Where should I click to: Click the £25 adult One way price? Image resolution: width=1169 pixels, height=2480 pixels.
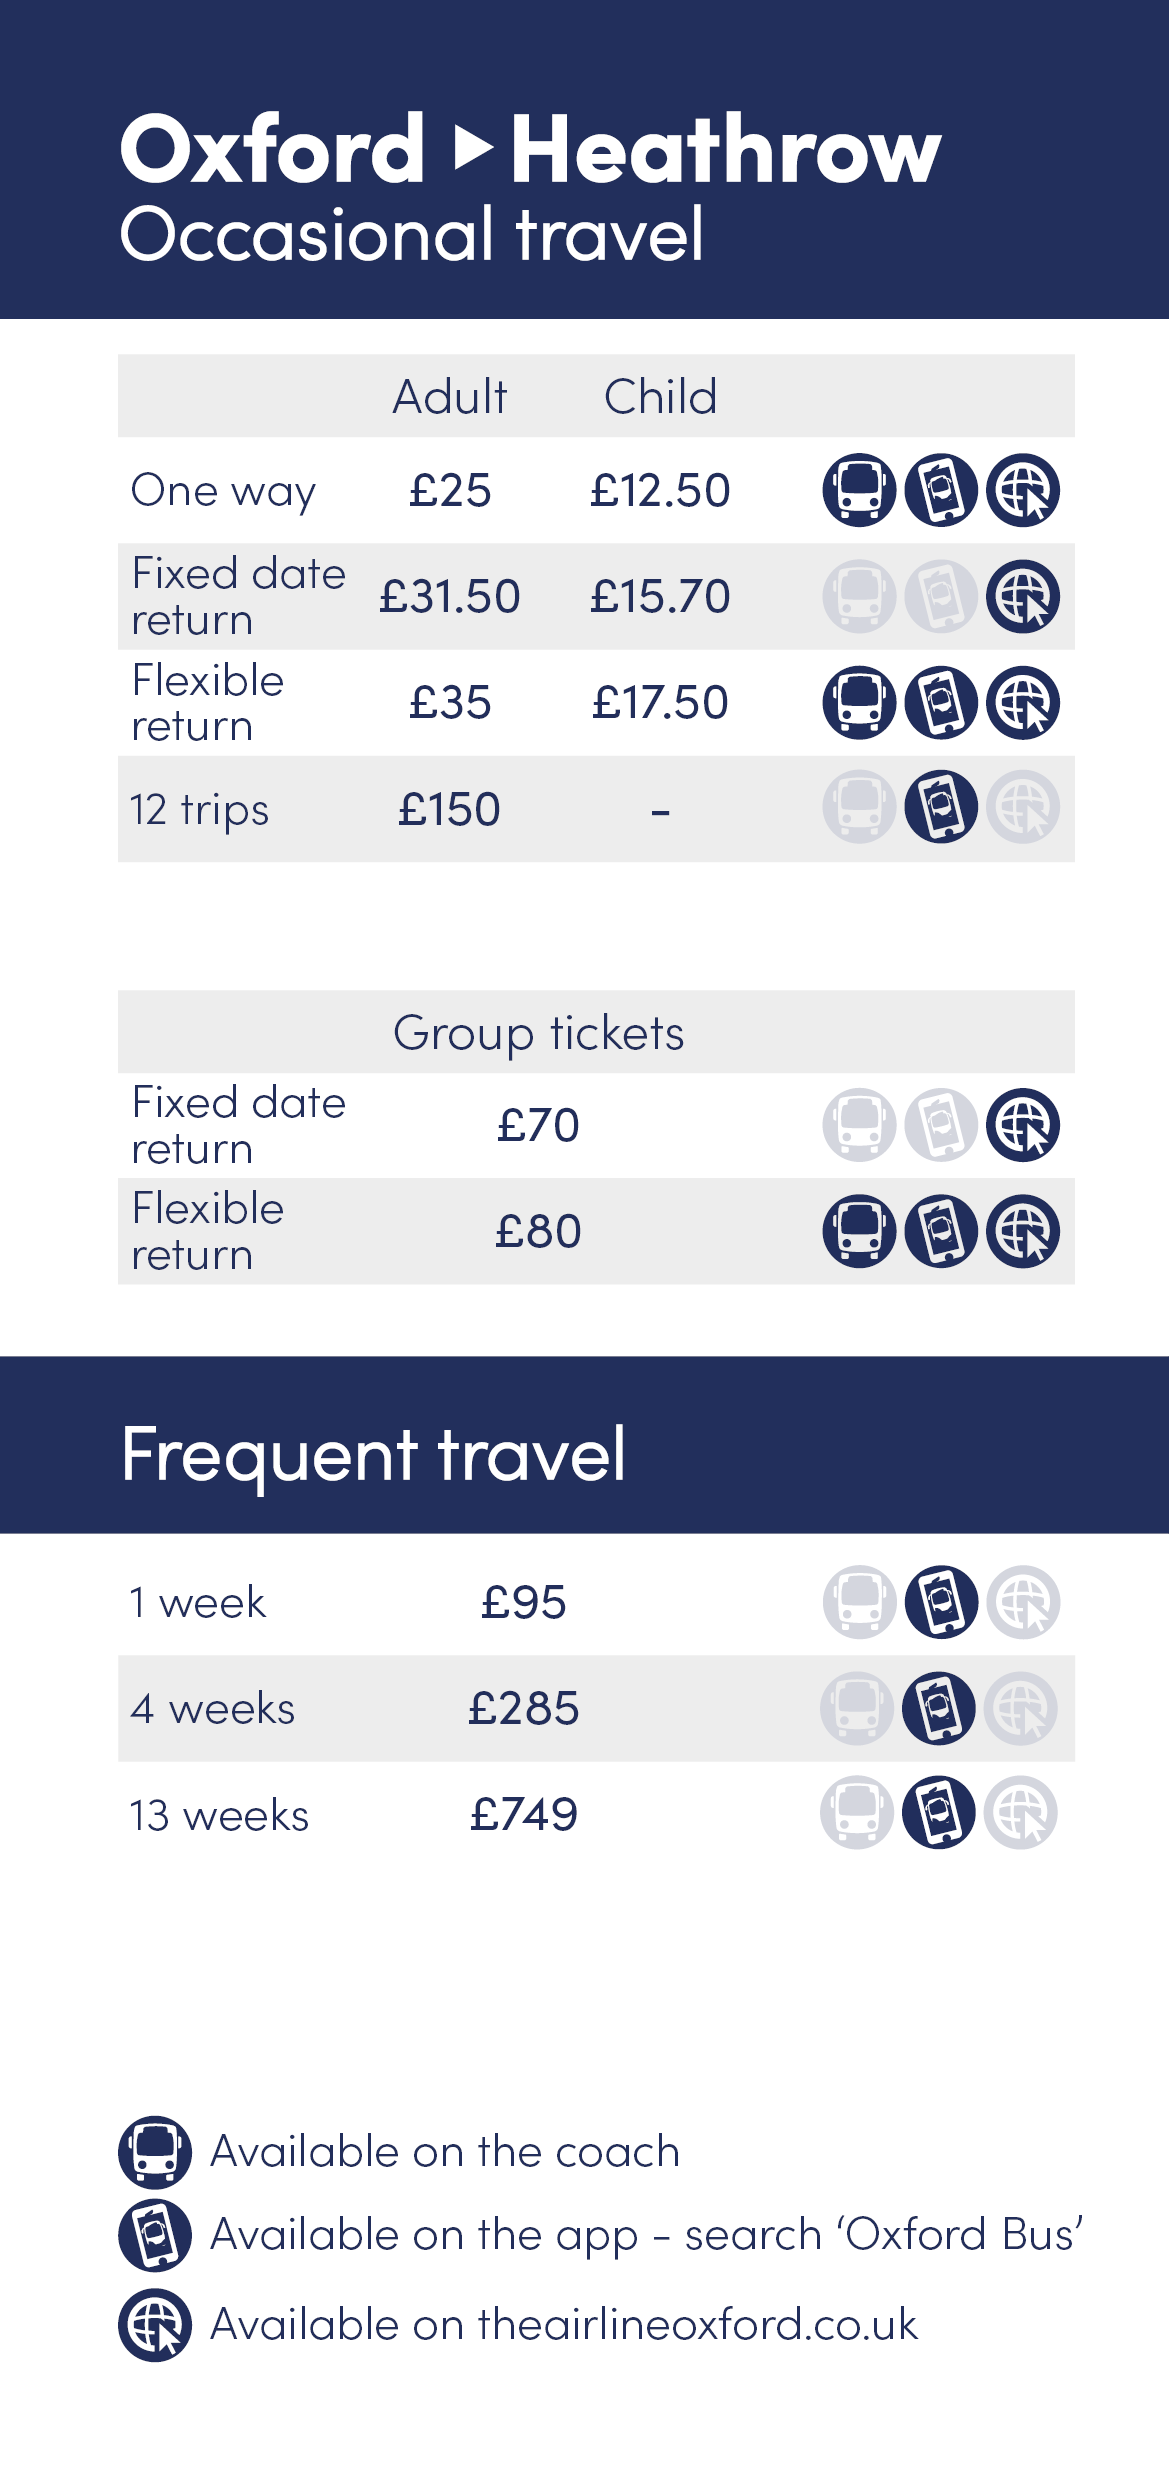coord(450,491)
